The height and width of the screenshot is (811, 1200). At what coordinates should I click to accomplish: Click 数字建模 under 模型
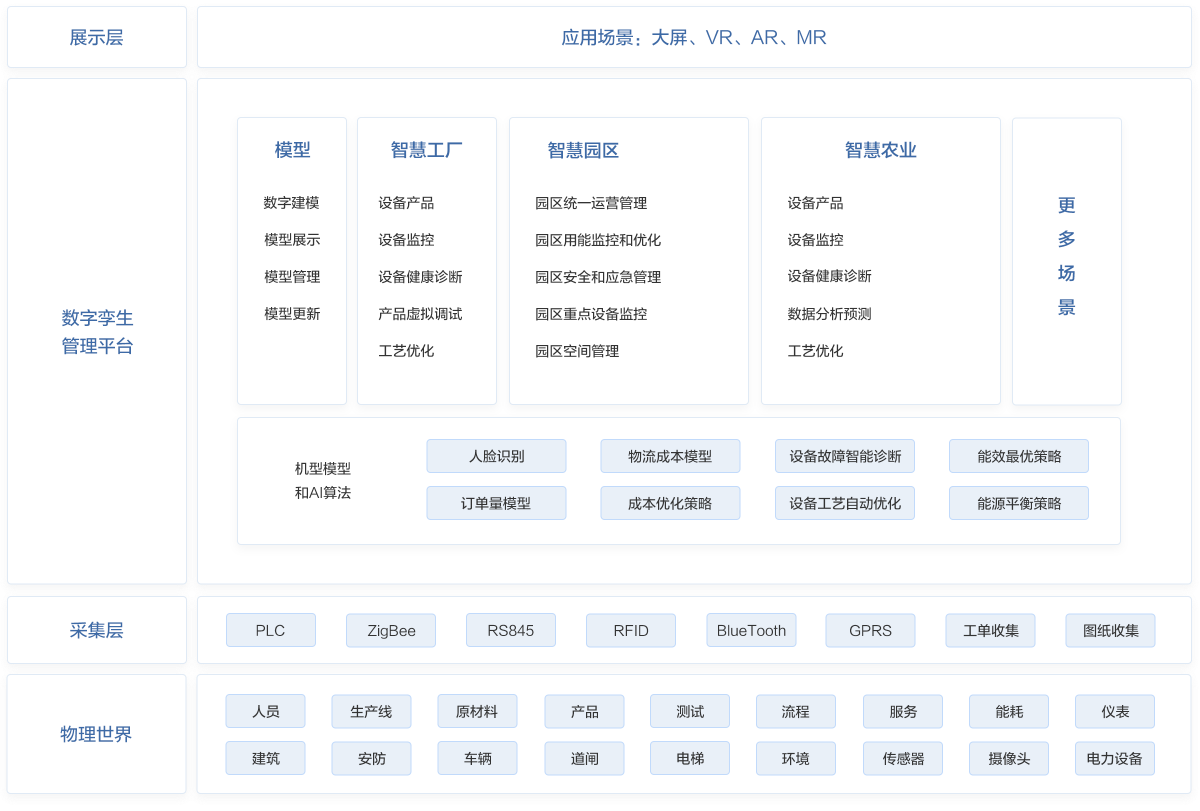[x=291, y=203]
